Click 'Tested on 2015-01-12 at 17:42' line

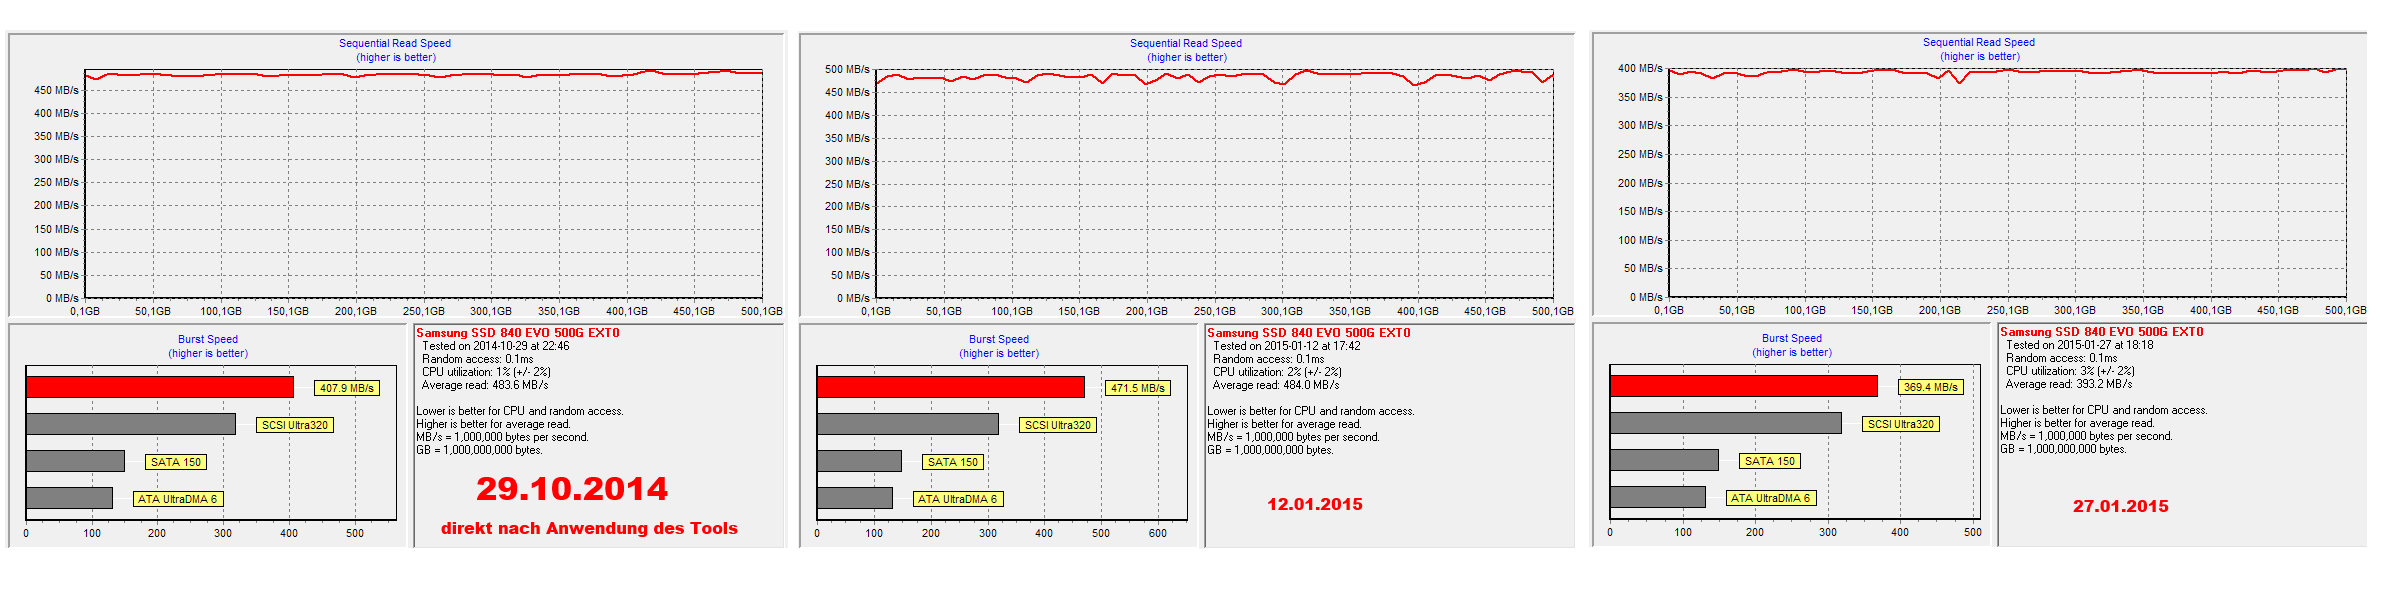click(1286, 346)
